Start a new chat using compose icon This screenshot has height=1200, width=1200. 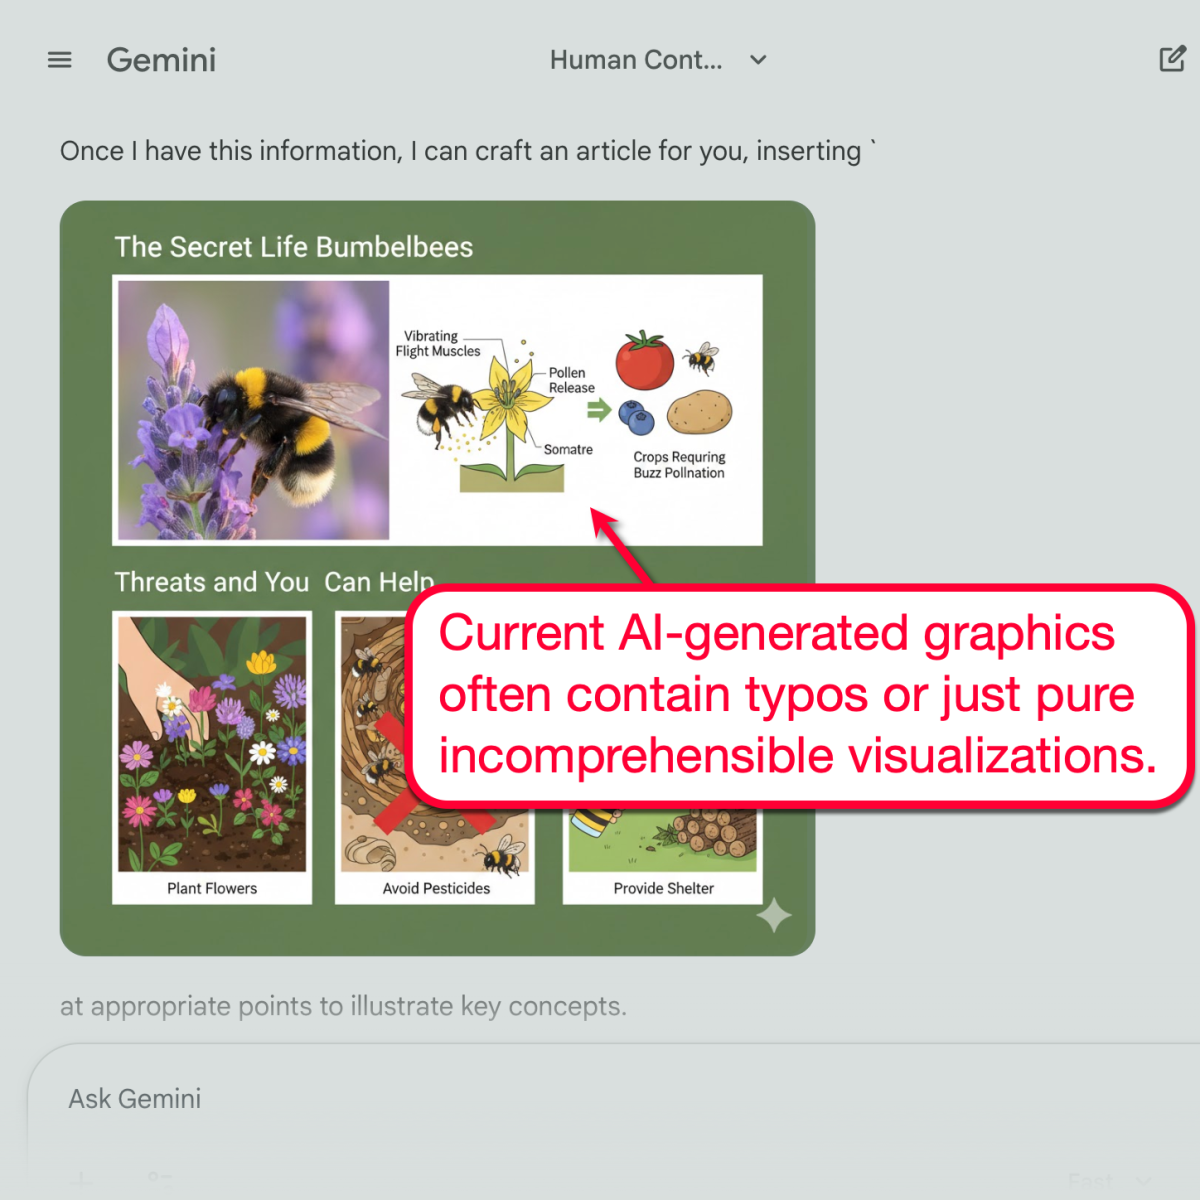point(1172,59)
